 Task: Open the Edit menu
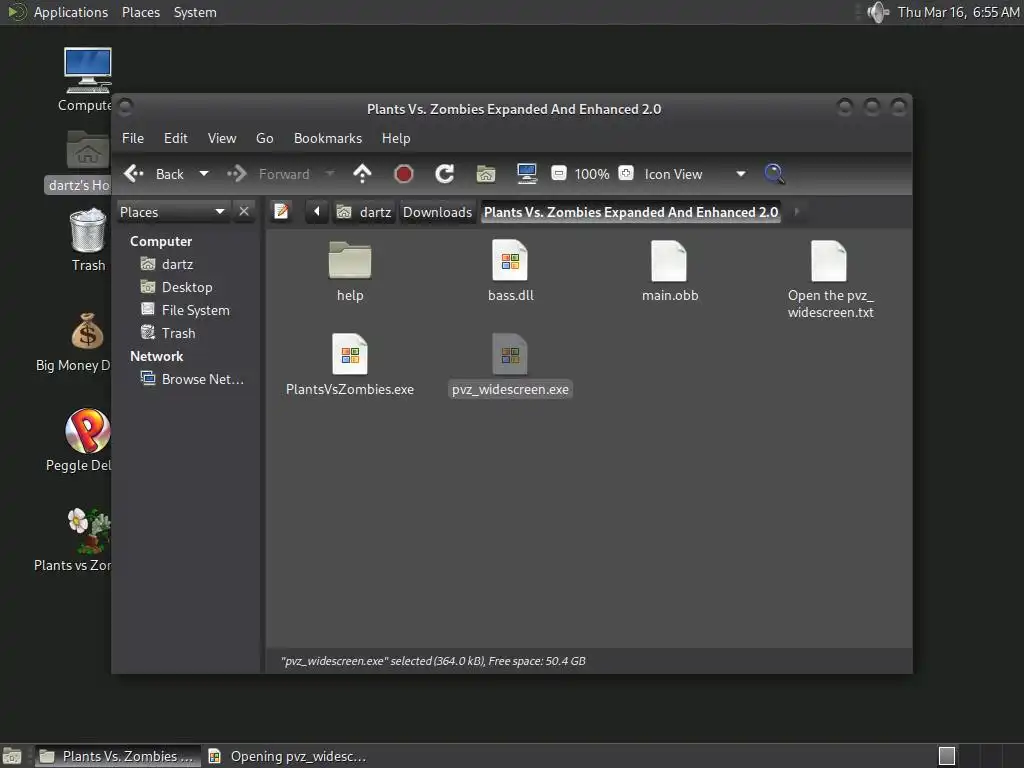(x=176, y=138)
